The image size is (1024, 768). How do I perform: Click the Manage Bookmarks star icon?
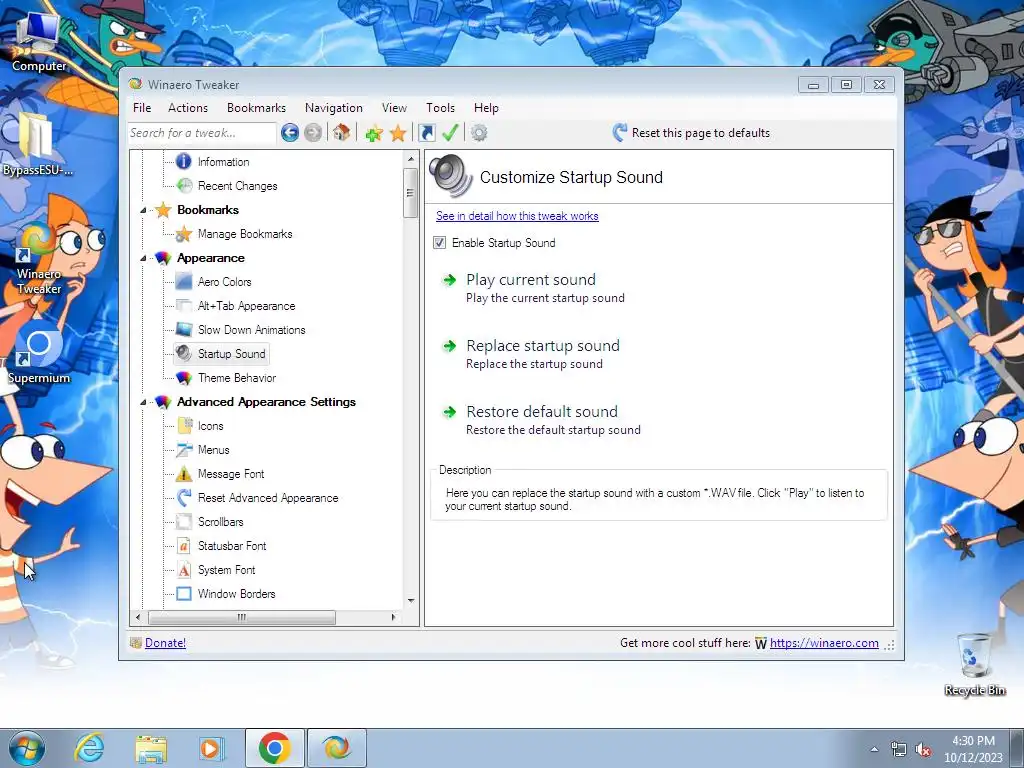point(184,234)
